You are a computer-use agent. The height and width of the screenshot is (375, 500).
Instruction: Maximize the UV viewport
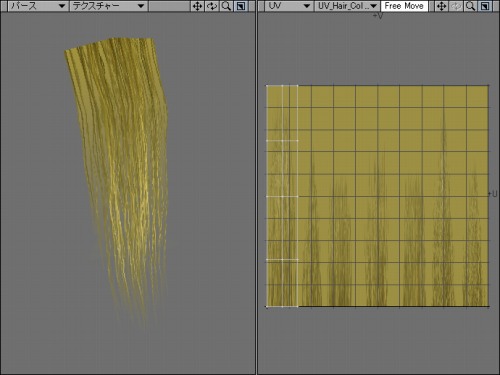485,6
